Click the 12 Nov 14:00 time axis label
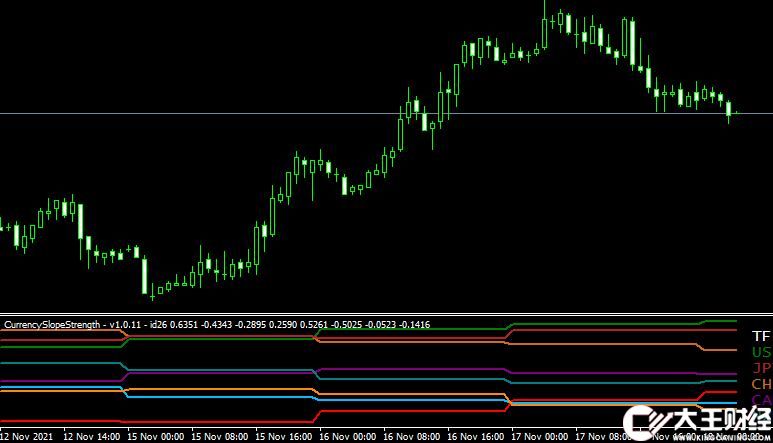The image size is (773, 443). [92, 437]
